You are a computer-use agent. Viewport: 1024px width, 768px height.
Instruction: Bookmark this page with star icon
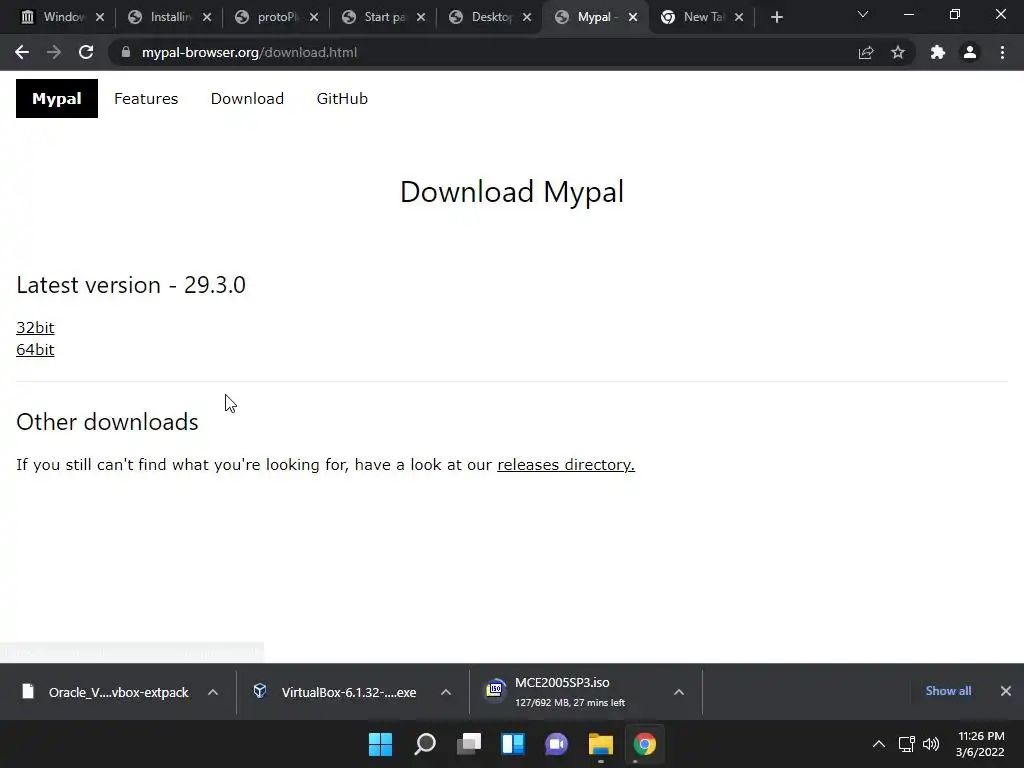coord(898,52)
